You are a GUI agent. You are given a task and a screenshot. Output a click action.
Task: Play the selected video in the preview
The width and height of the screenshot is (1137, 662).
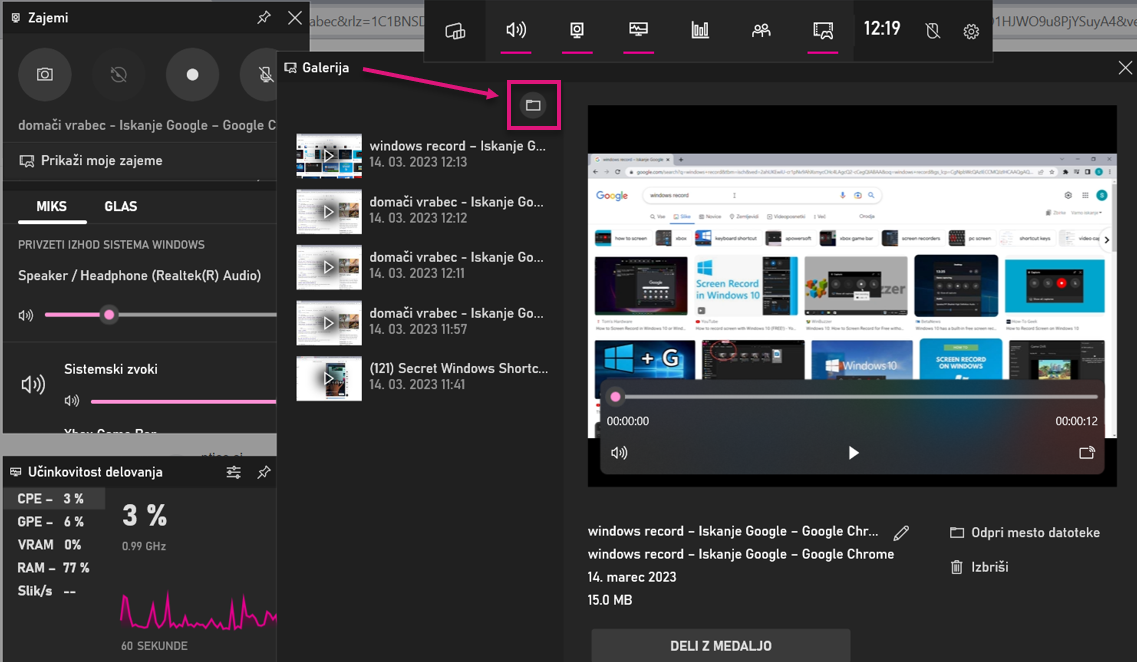click(853, 452)
